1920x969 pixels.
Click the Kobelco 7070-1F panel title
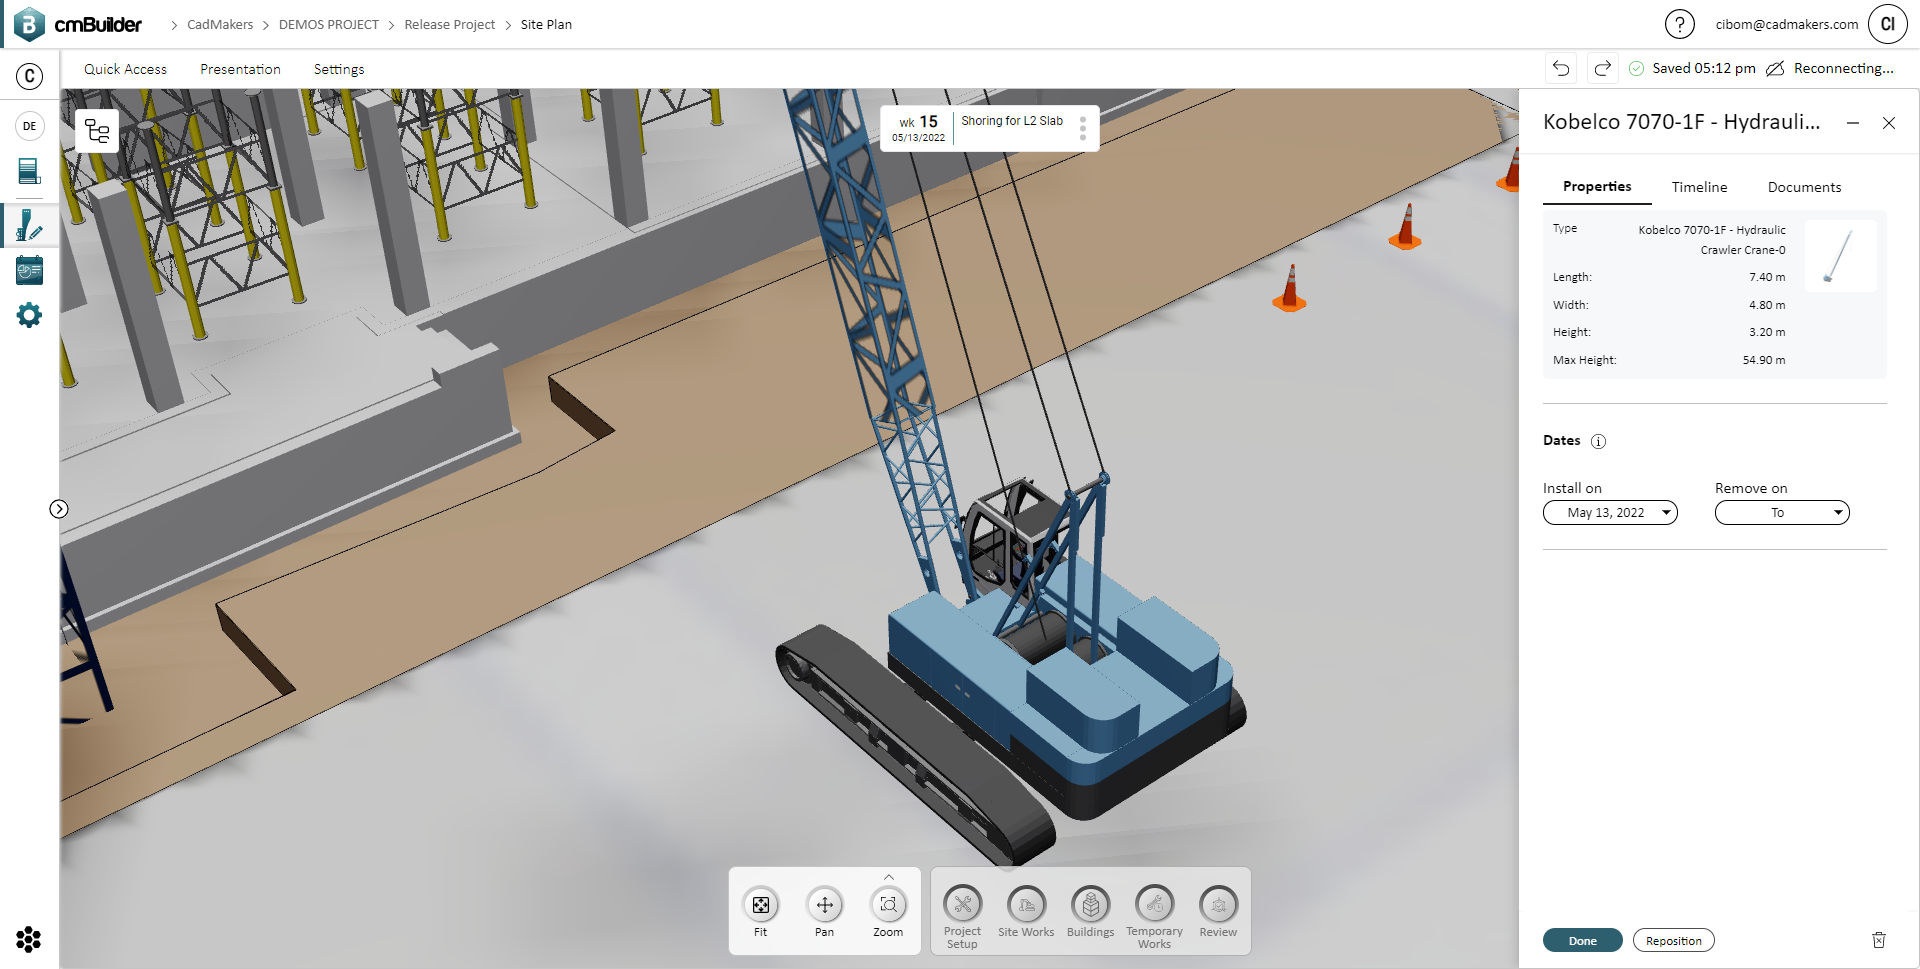click(1681, 122)
